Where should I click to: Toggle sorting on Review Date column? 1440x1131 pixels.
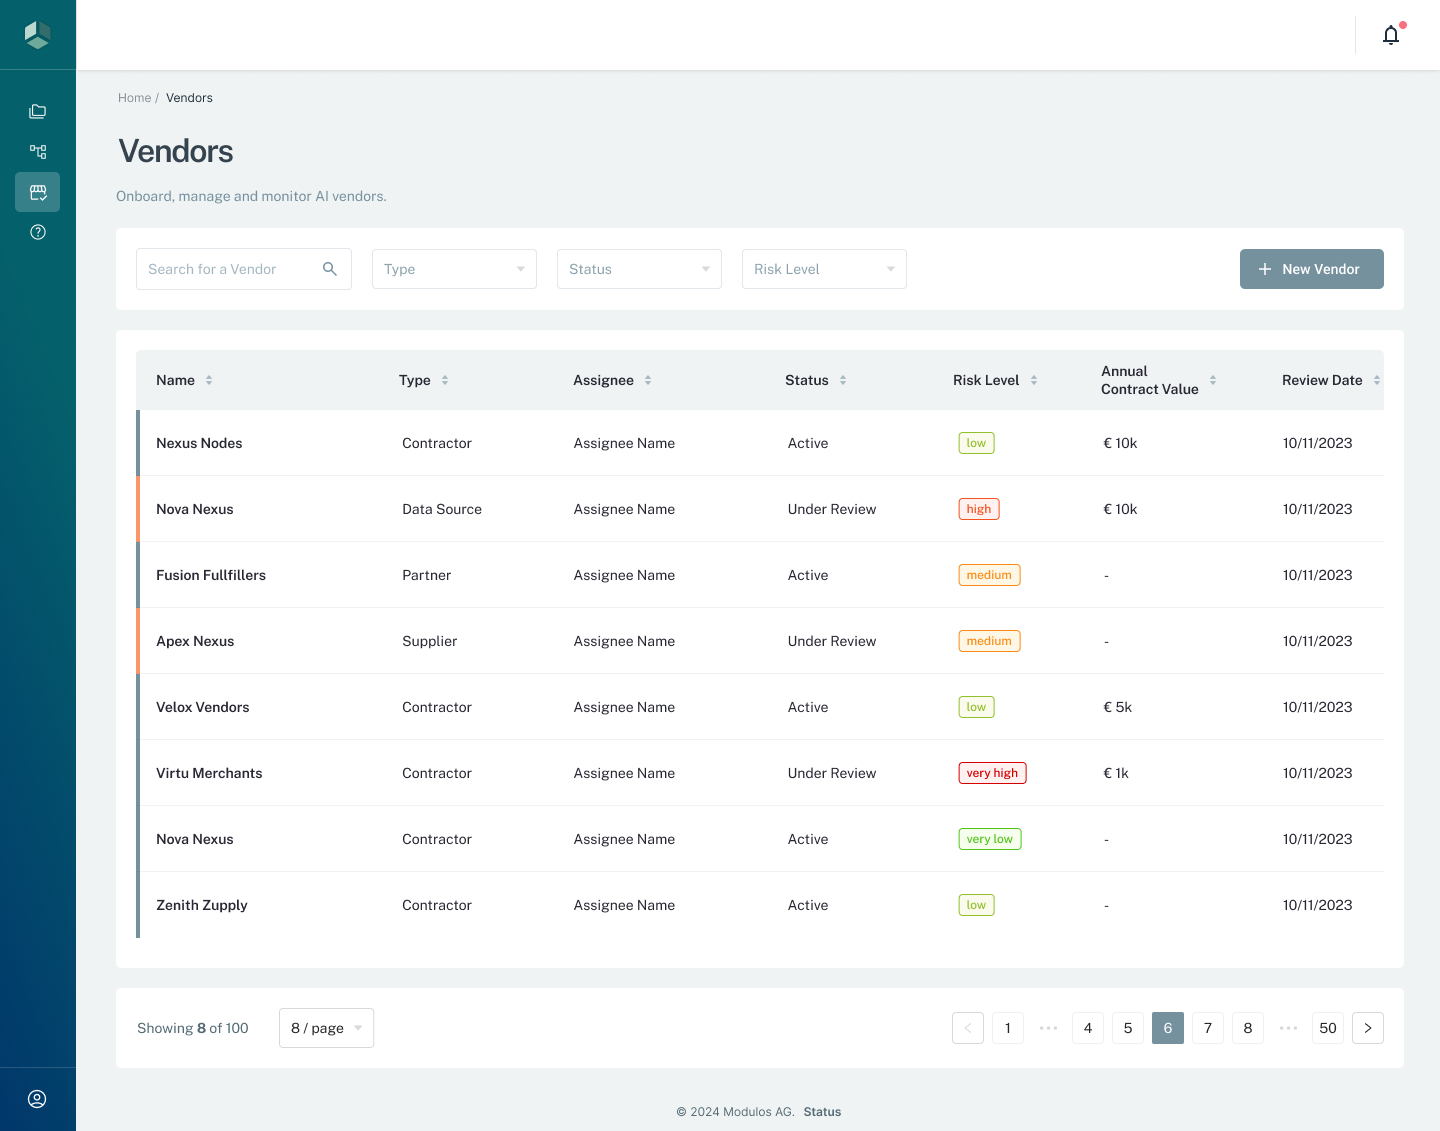(x=1377, y=380)
